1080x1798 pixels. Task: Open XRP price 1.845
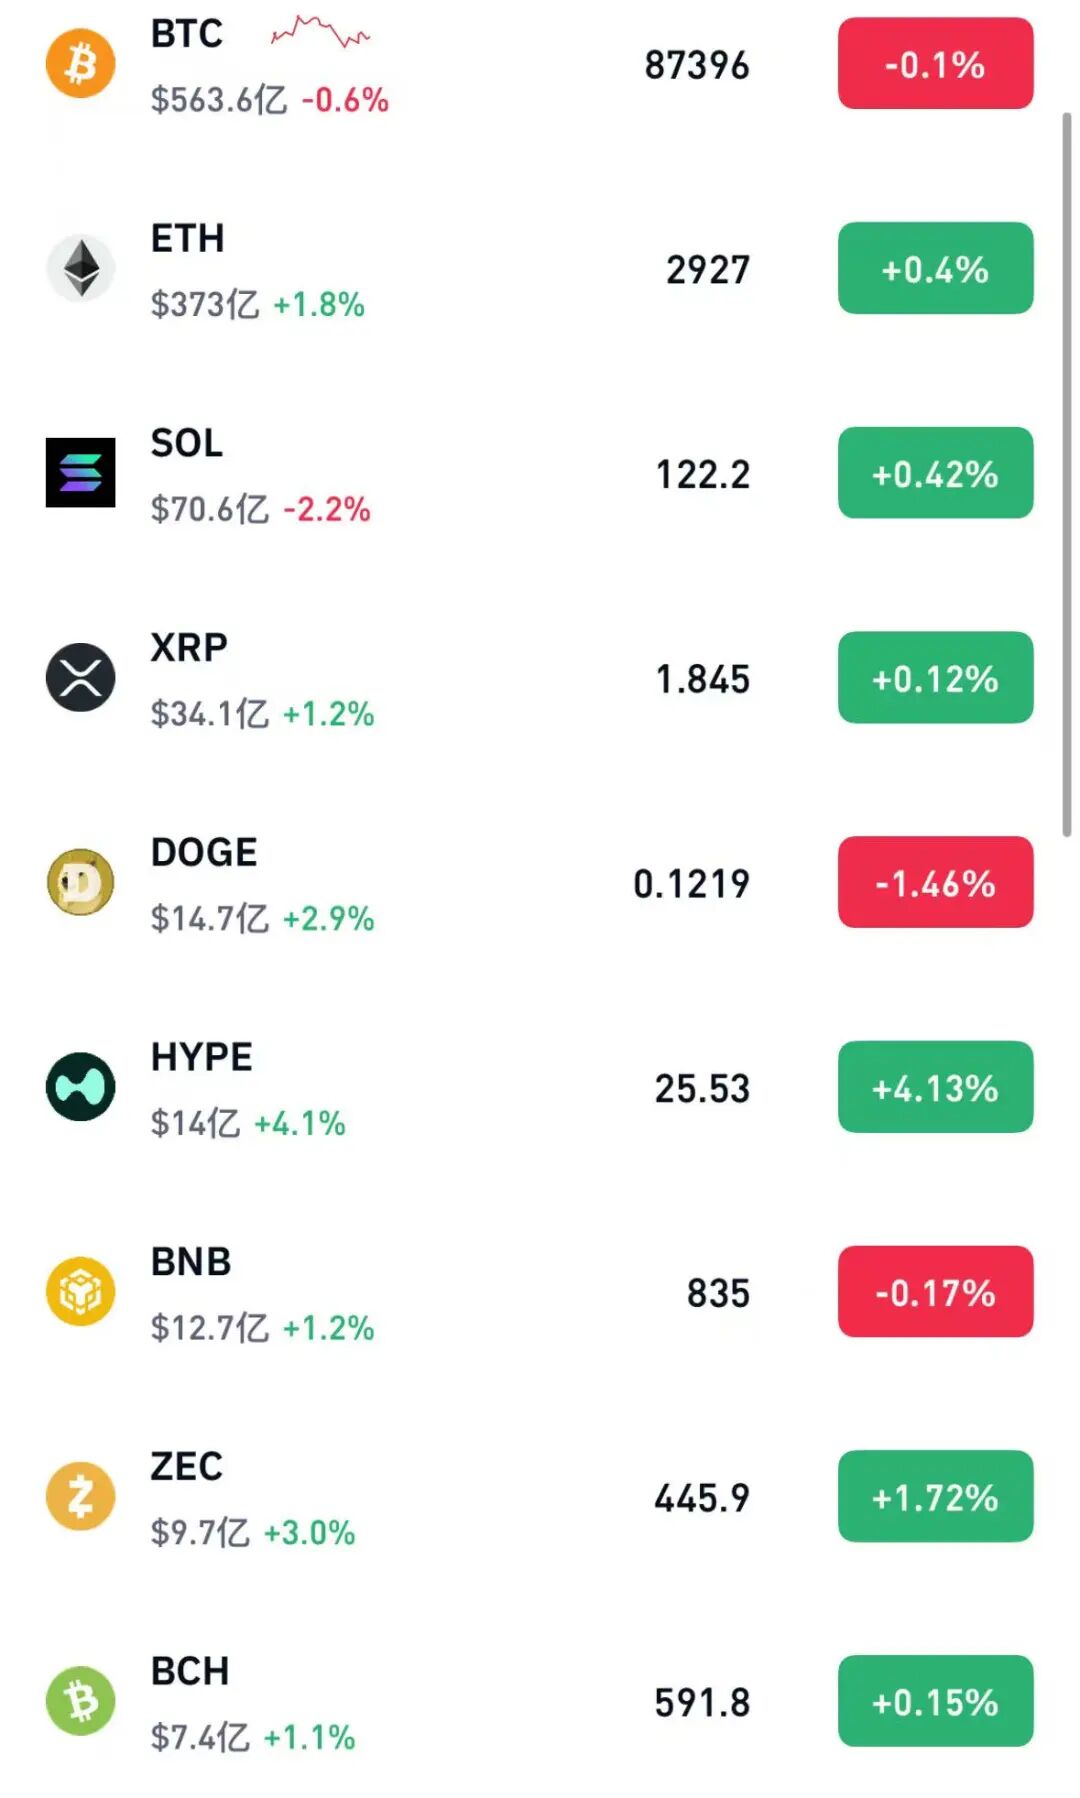coord(702,679)
